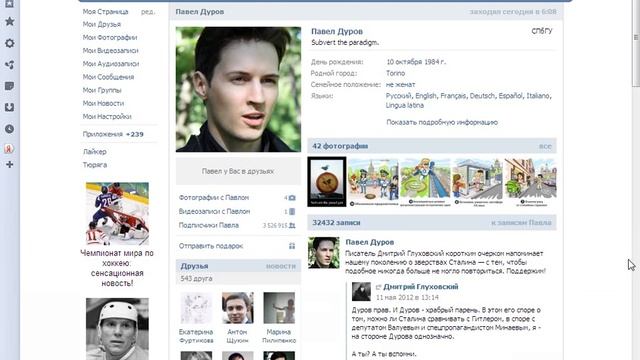Viewport: 640px width, 360px height.
Task: Click the page vertical scrollbar thumb
Action: coord(636,43)
